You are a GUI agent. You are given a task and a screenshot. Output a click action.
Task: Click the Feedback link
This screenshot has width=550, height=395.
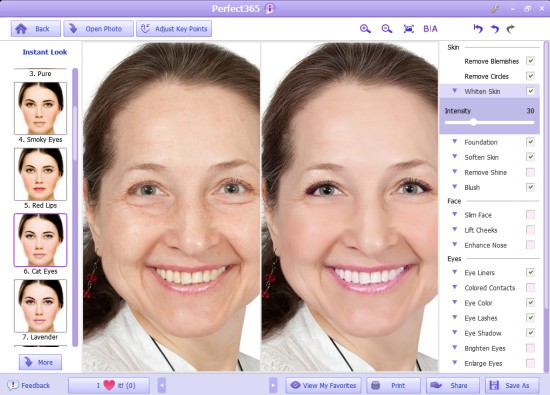coord(29,385)
